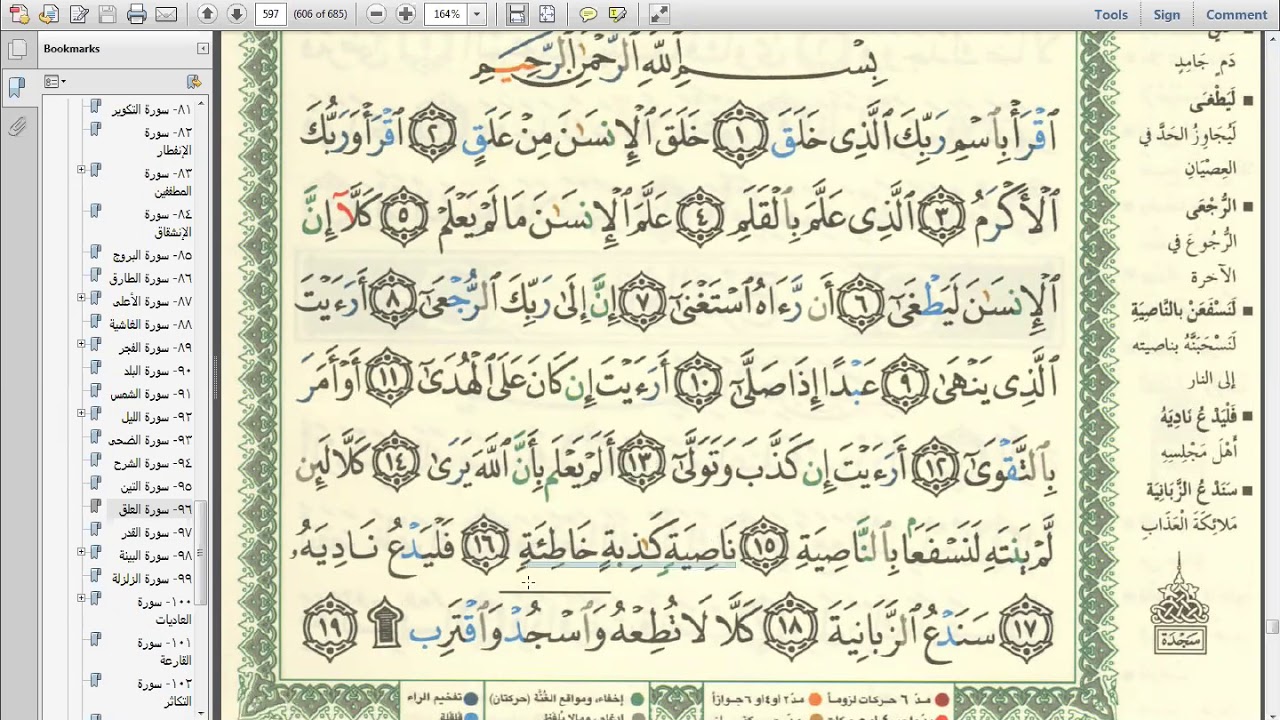1280x720 pixels.
Task: Click the Save floppy disk icon
Action: (x=107, y=14)
